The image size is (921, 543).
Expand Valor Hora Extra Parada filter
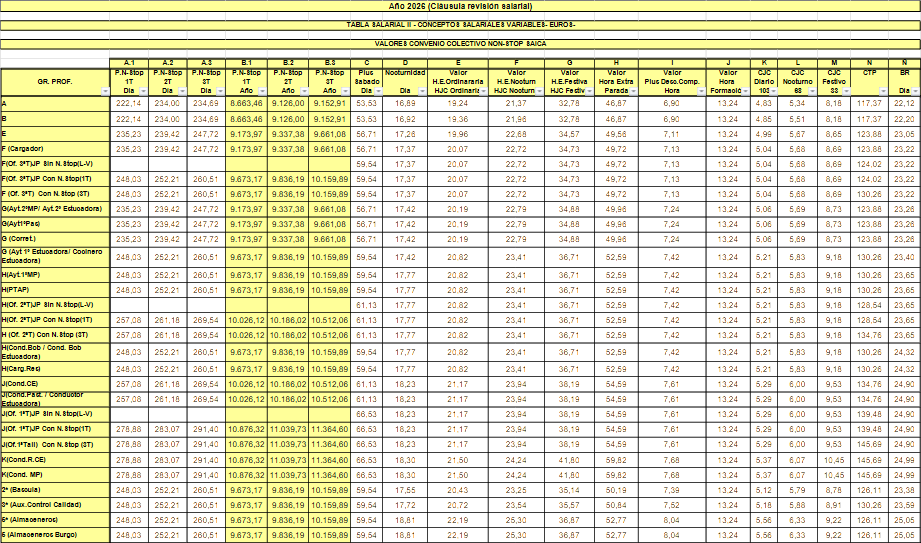point(634,91)
